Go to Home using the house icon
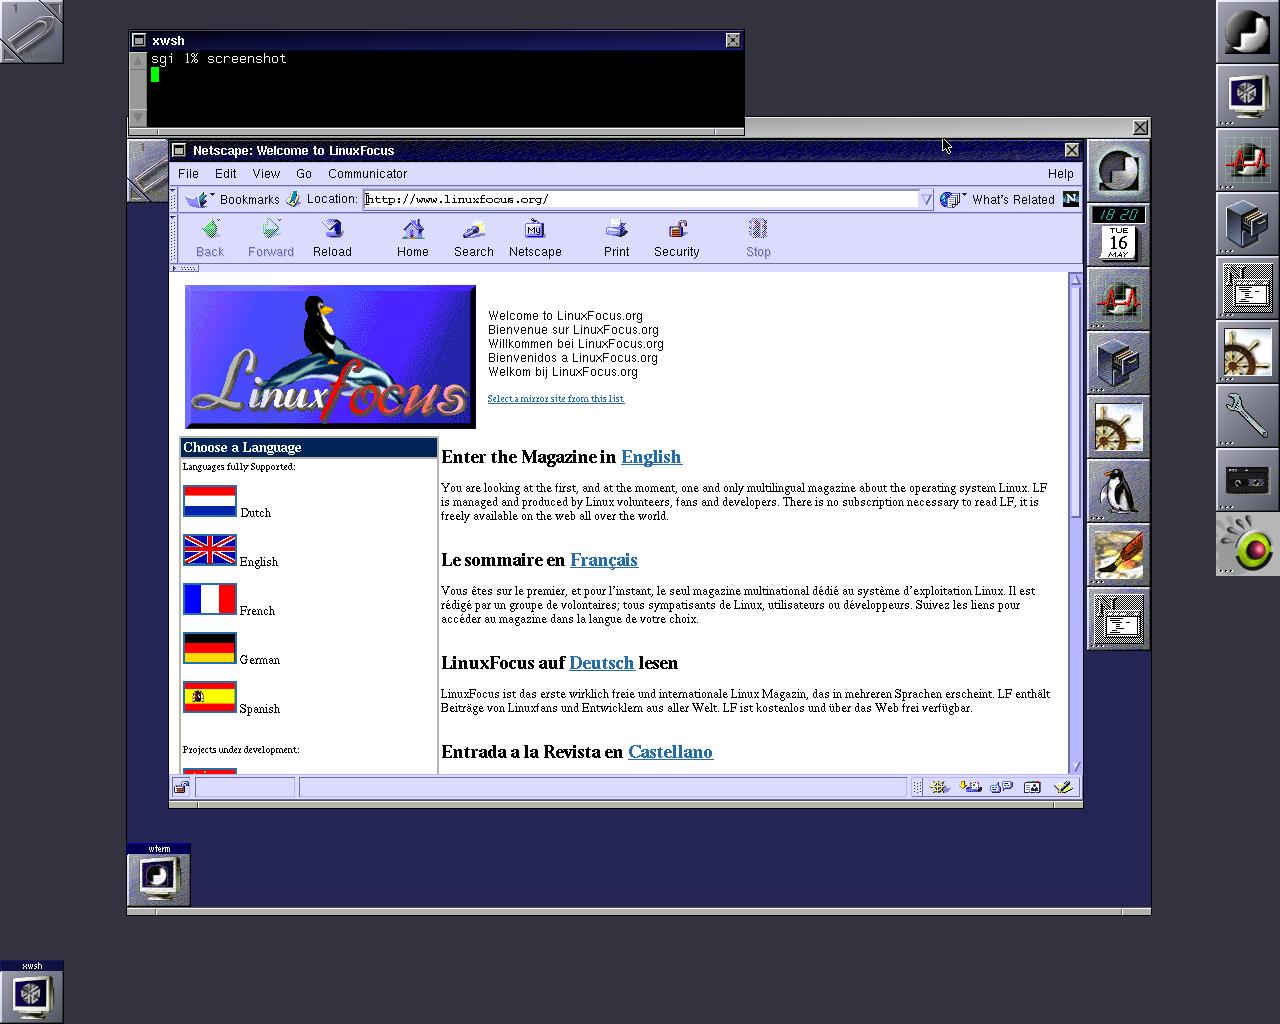 pos(412,231)
